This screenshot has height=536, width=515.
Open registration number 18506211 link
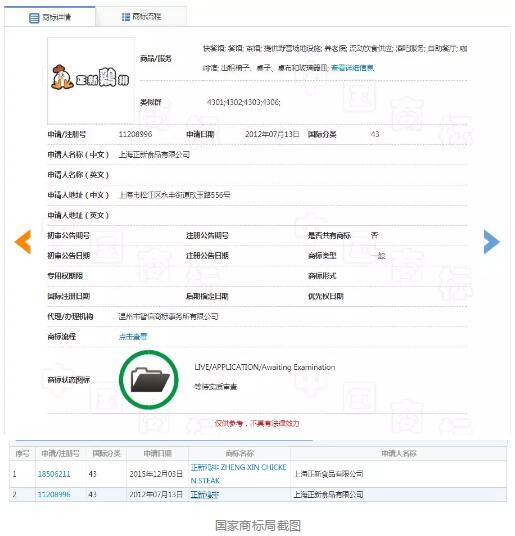(54, 474)
